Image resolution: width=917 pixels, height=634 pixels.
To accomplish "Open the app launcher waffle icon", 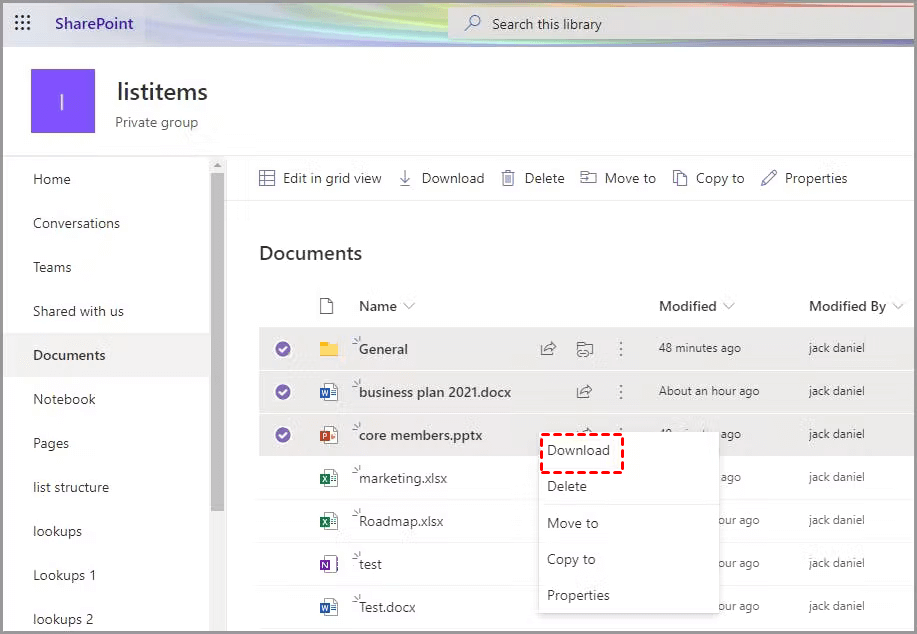I will click(22, 23).
